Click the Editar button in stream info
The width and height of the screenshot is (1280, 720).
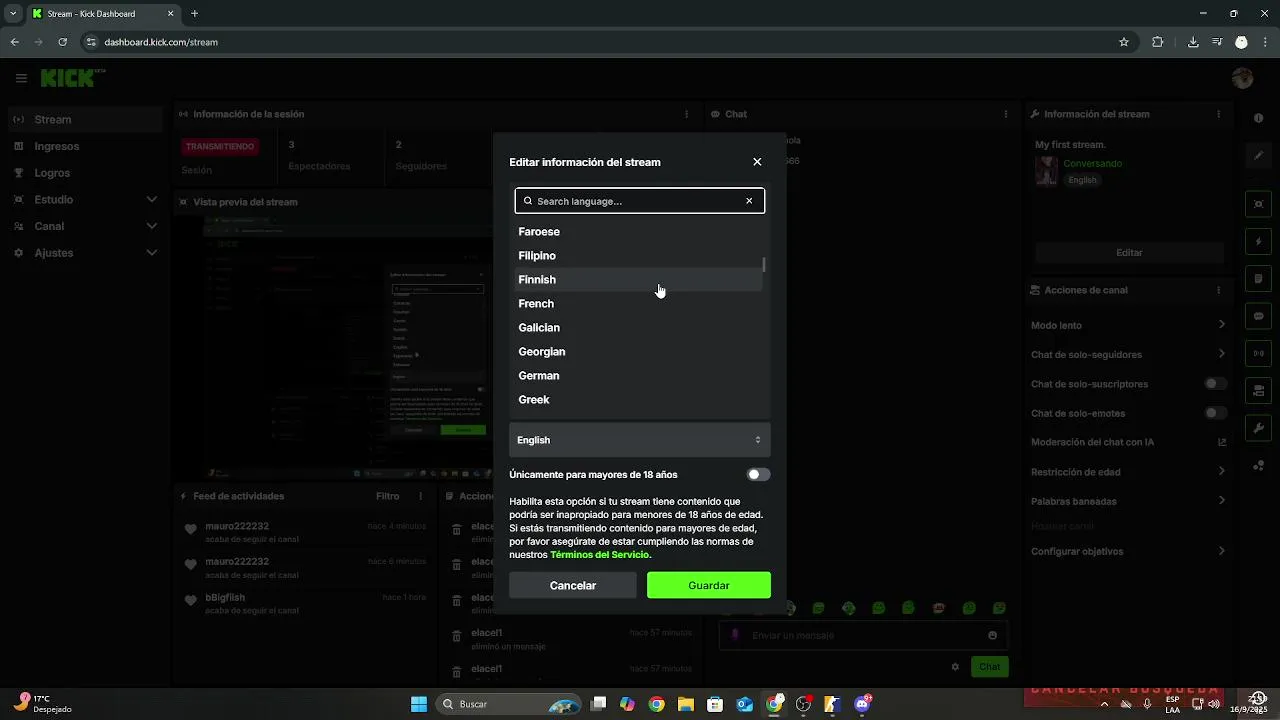tap(1129, 253)
